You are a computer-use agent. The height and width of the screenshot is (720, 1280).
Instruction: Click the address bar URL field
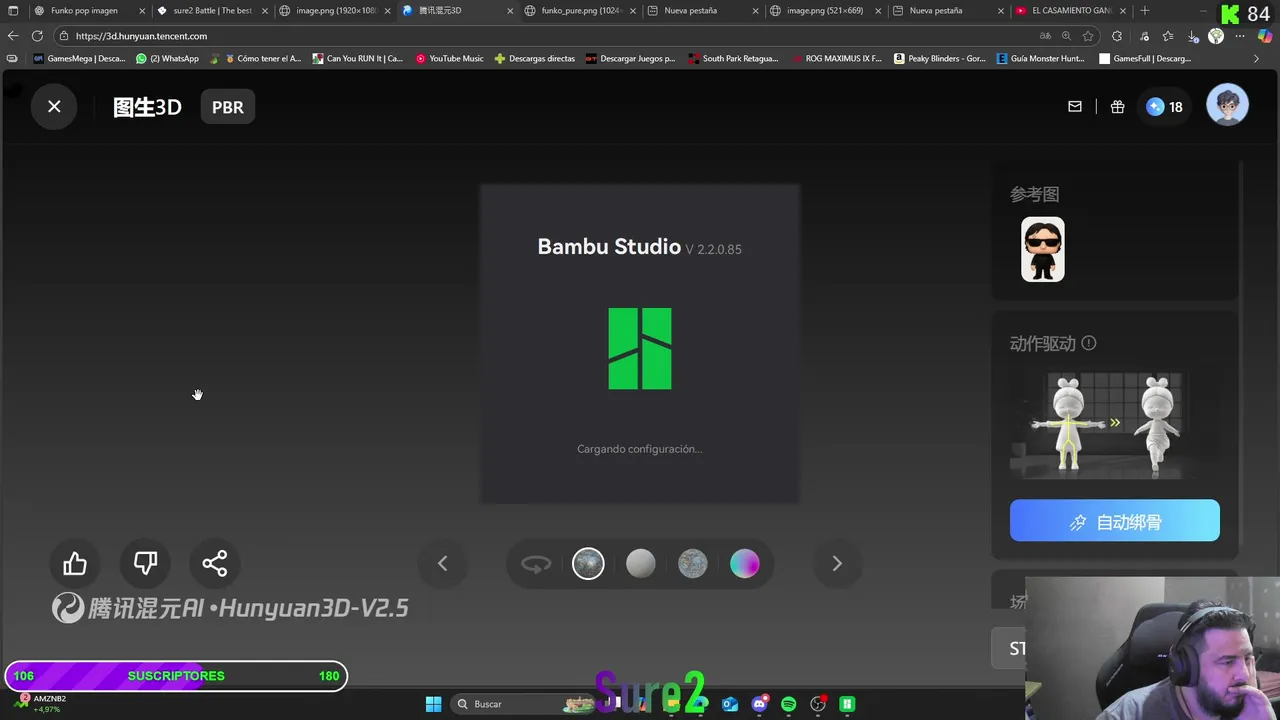point(540,36)
